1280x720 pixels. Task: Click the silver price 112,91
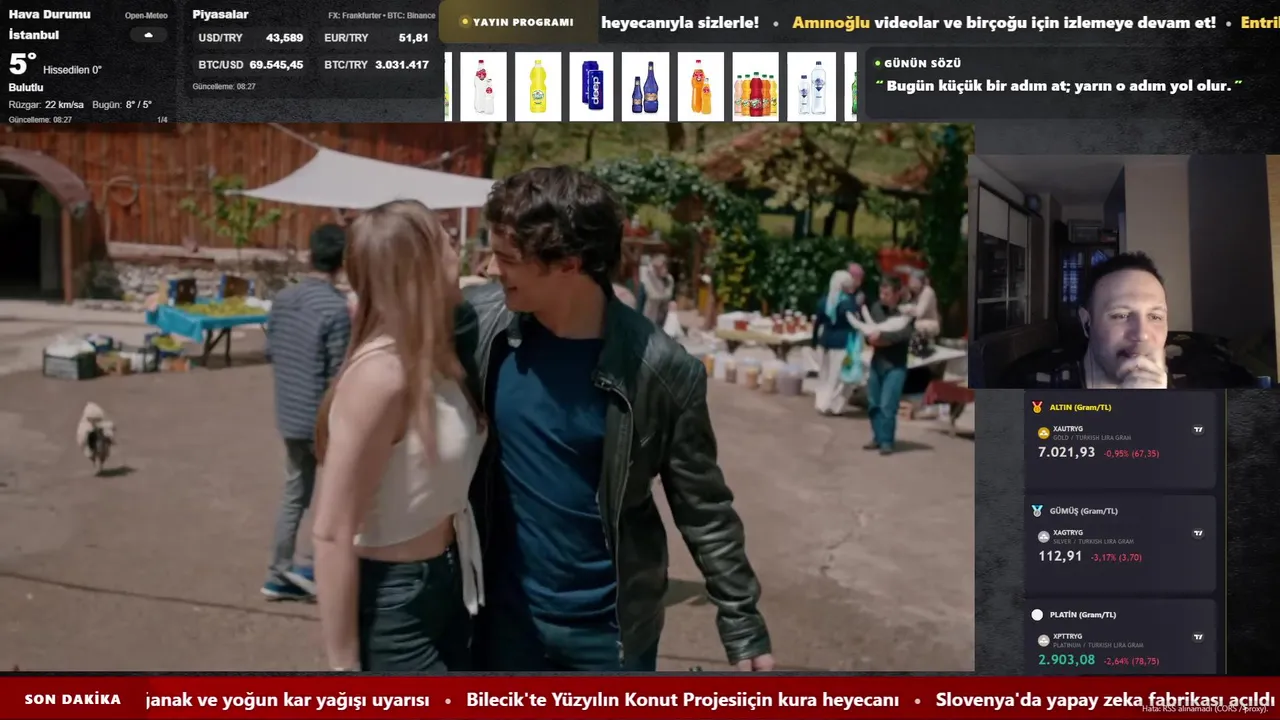1060,557
